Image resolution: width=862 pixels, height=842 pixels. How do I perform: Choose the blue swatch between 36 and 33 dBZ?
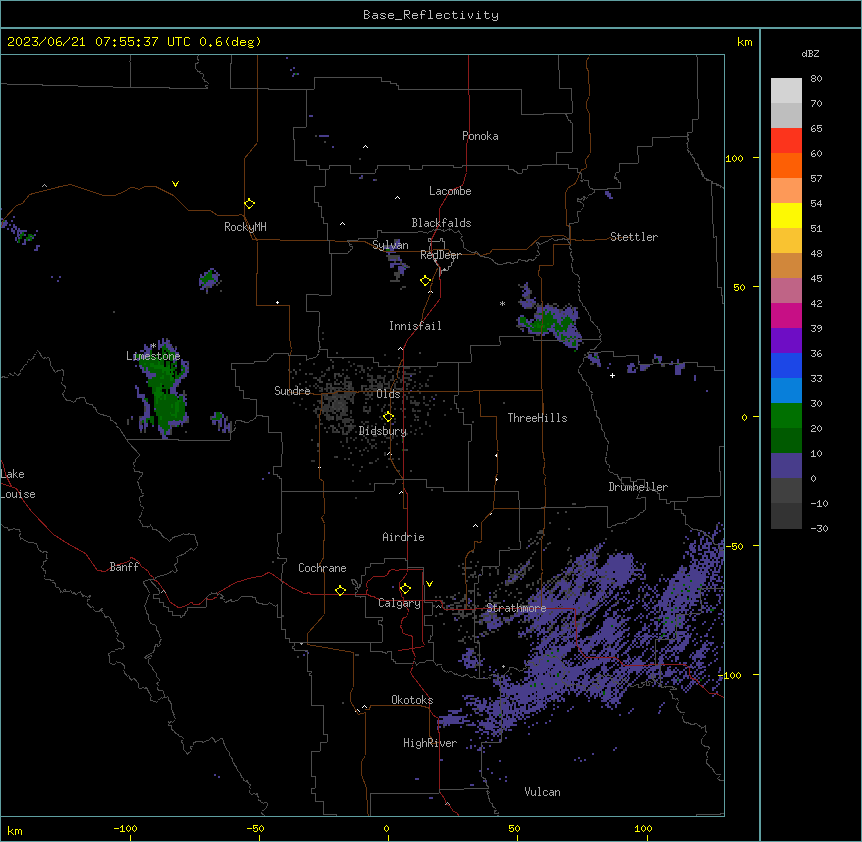click(786, 366)
